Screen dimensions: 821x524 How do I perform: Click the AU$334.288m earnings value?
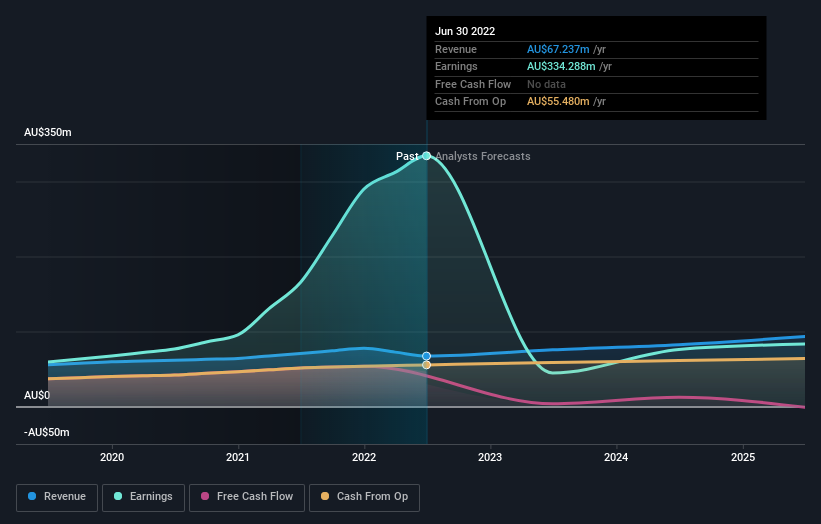561,66
